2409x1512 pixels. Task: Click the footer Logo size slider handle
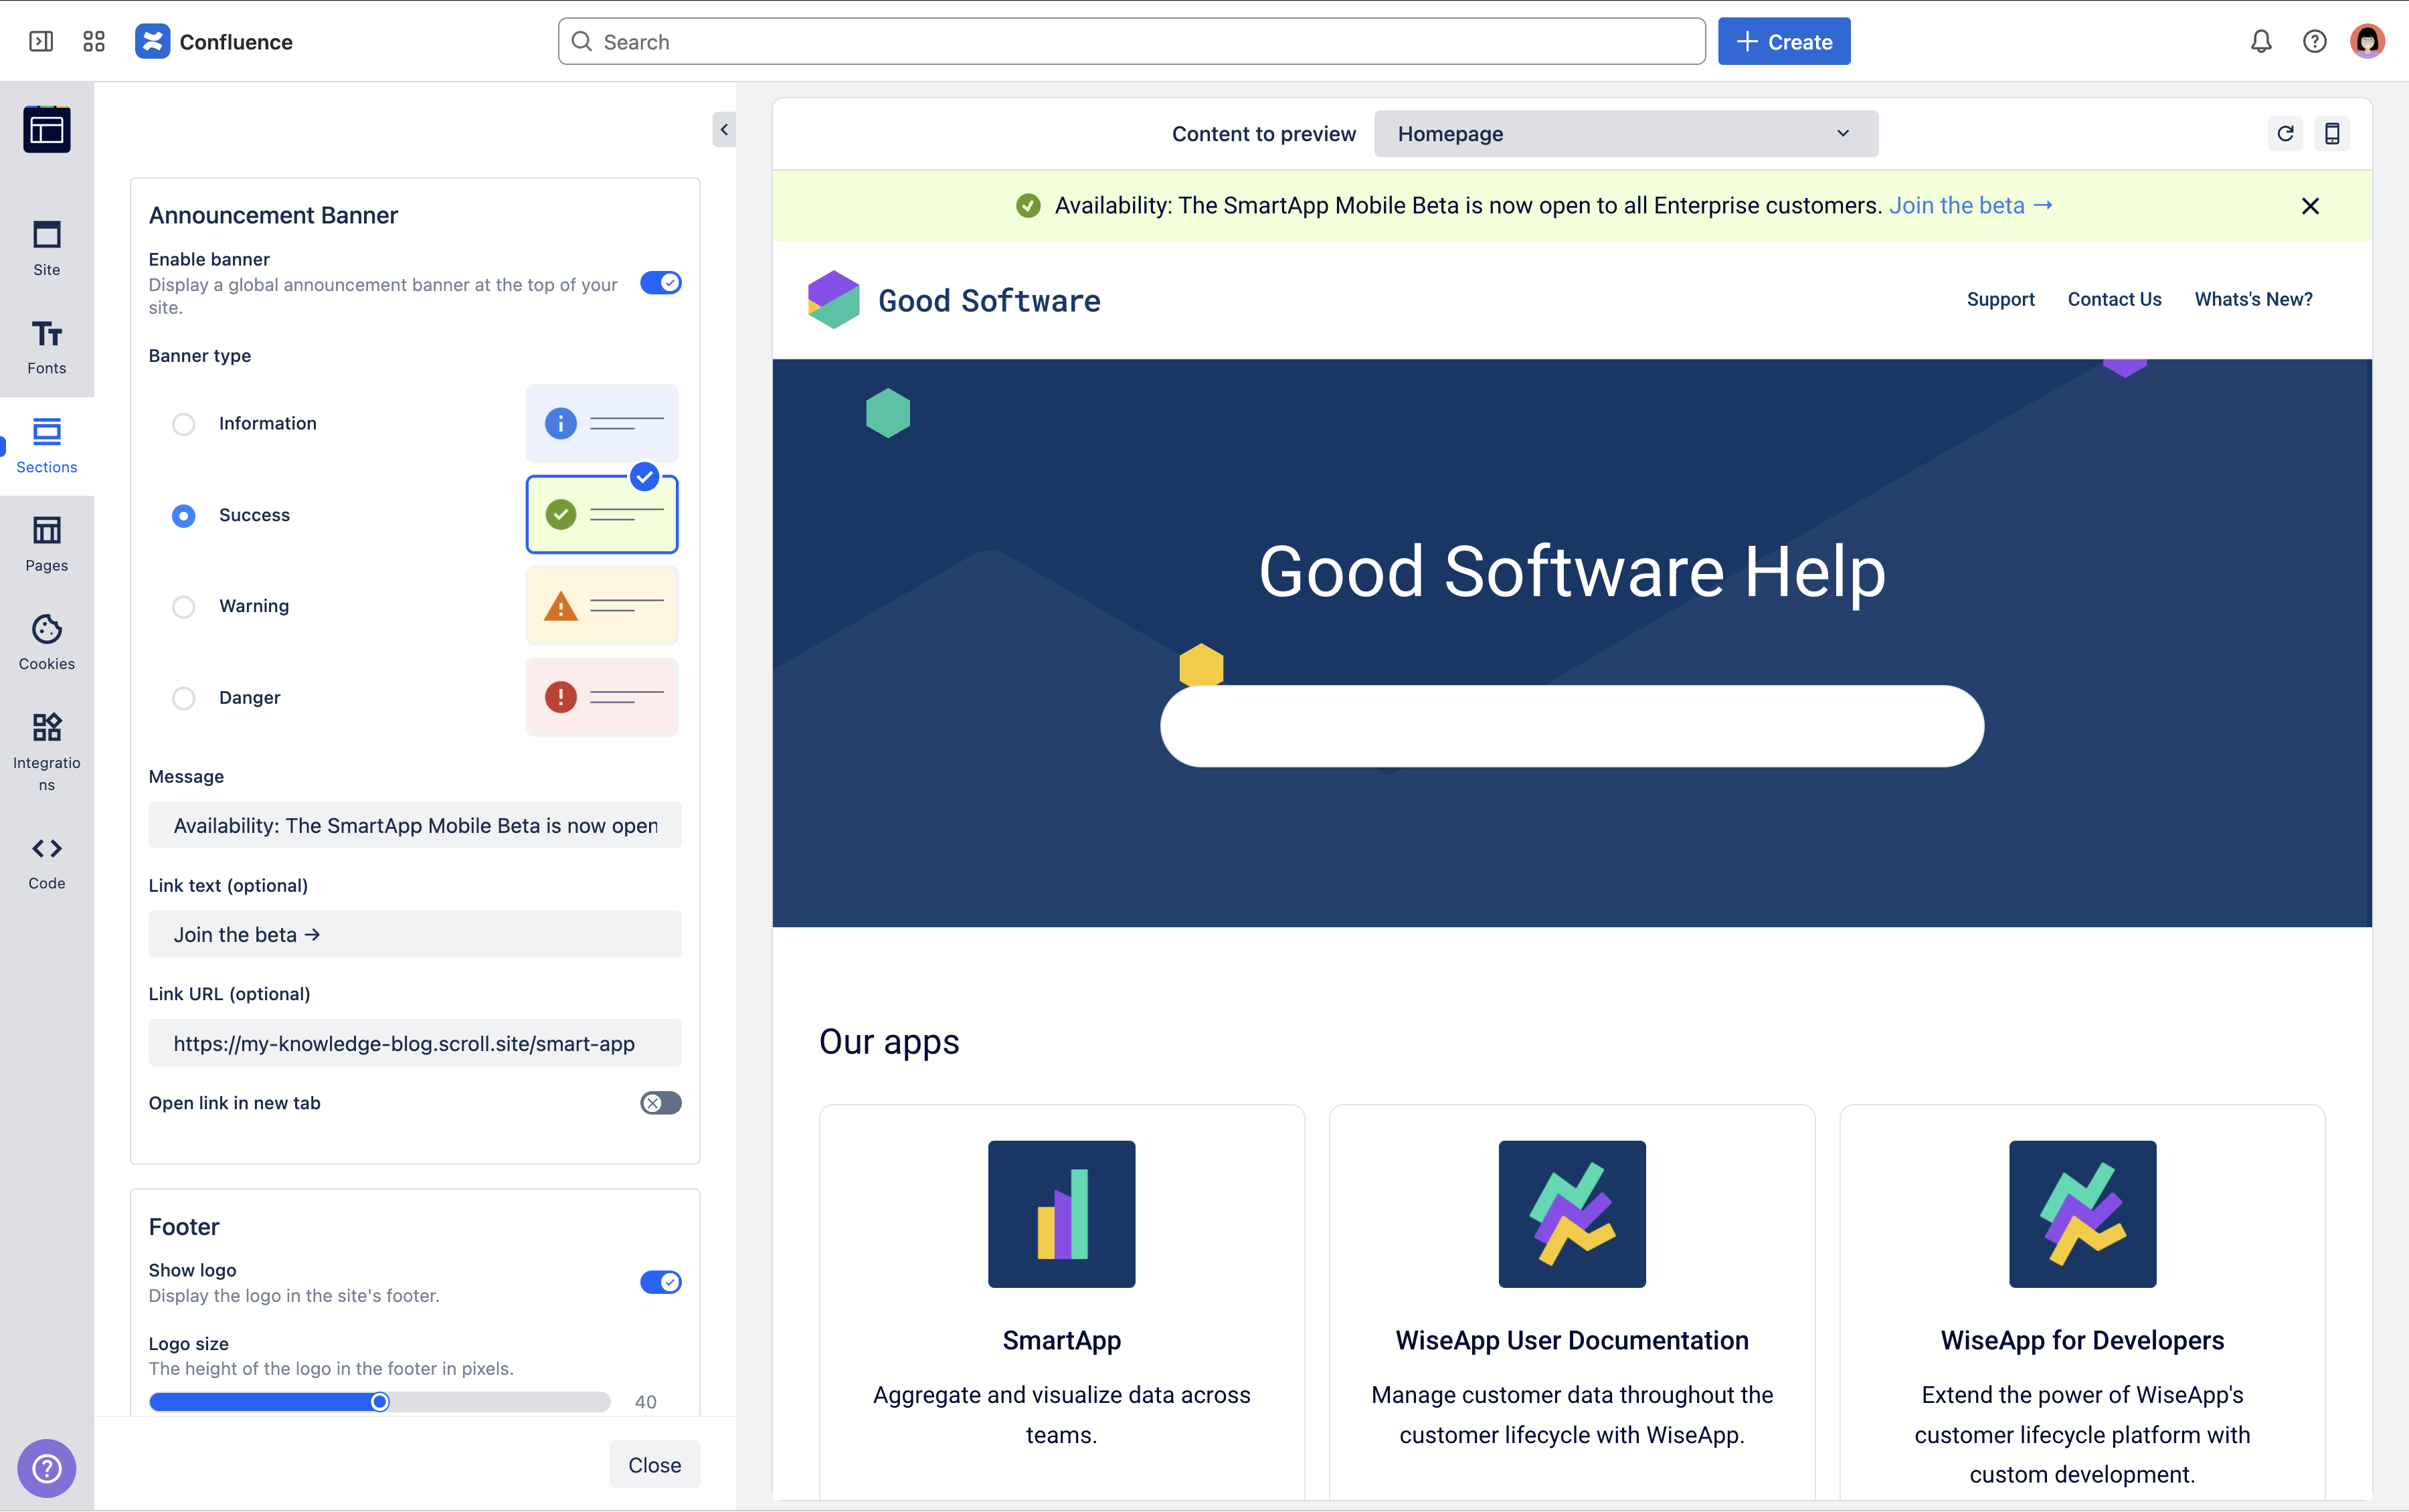(x=380, y=1401)
